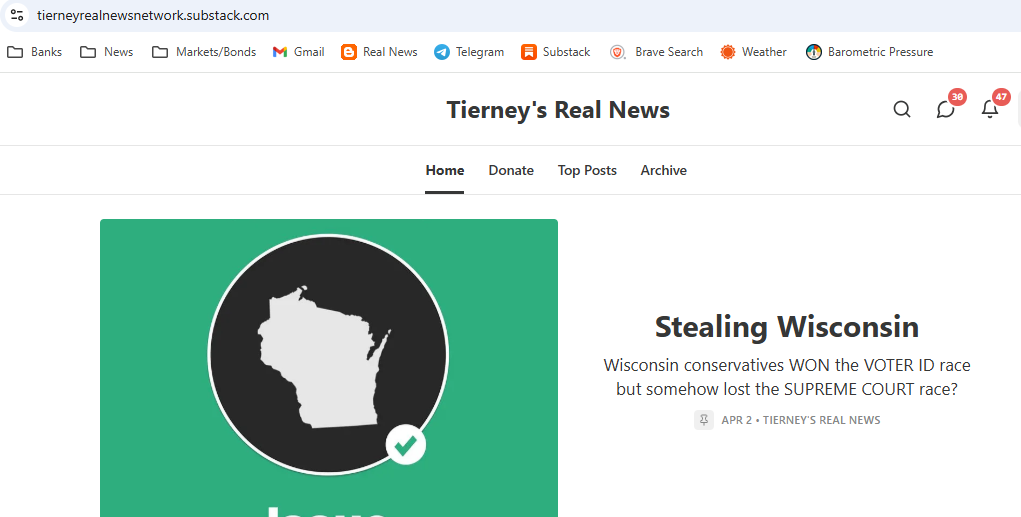Screen dimensions: 1021x517
Task: Open the Gmail bookmark
Action: [x=298, y=52]
